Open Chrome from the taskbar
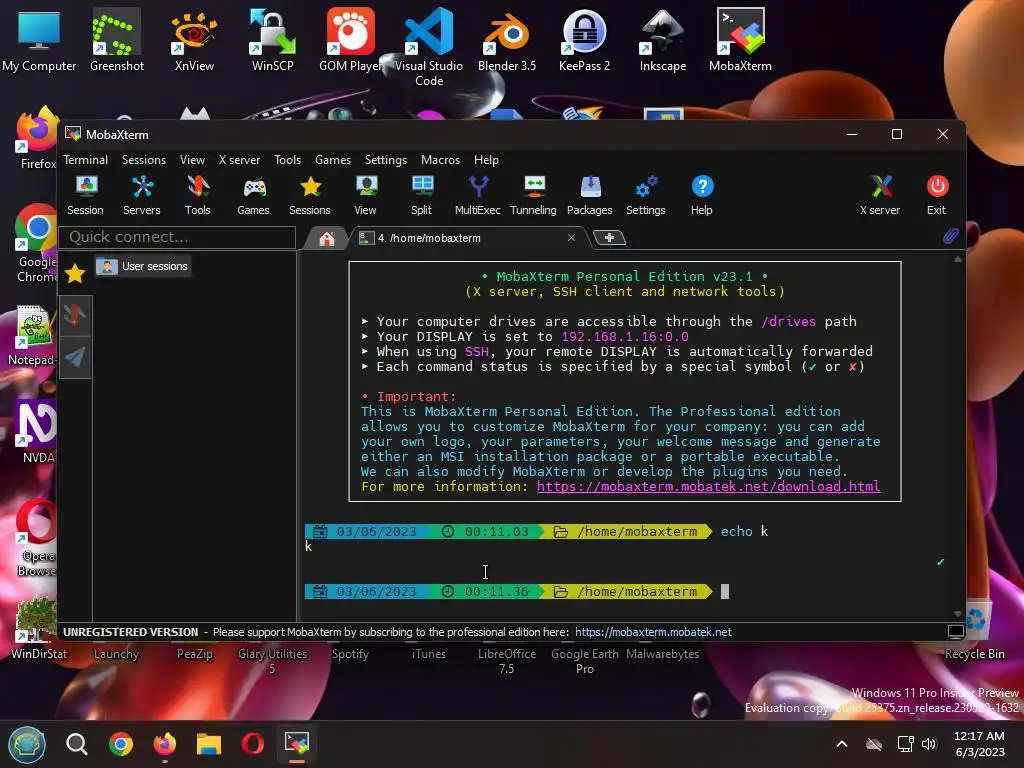Screen dimensions: 1024x768 tap(121, 744)
